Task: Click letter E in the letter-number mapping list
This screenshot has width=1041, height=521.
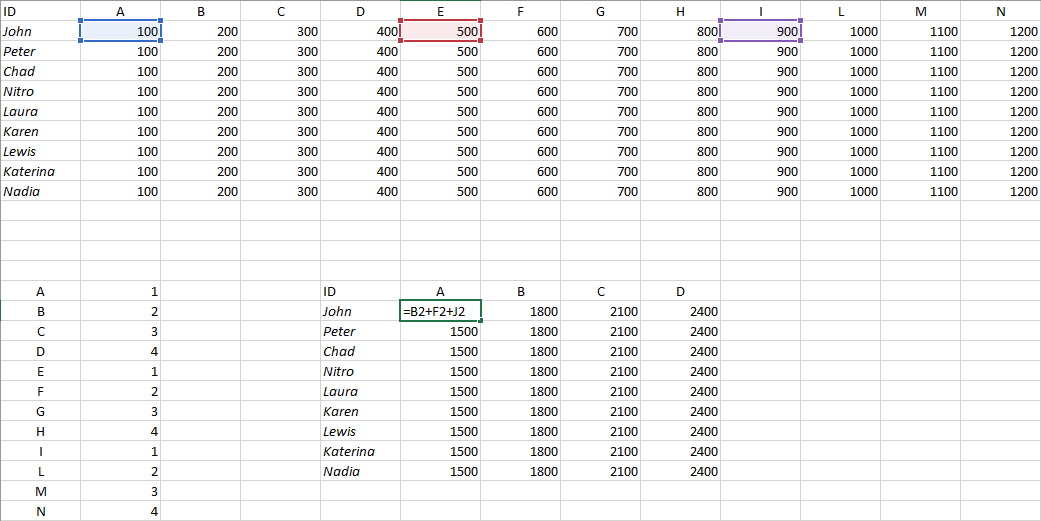Action: tap(40, 371)
